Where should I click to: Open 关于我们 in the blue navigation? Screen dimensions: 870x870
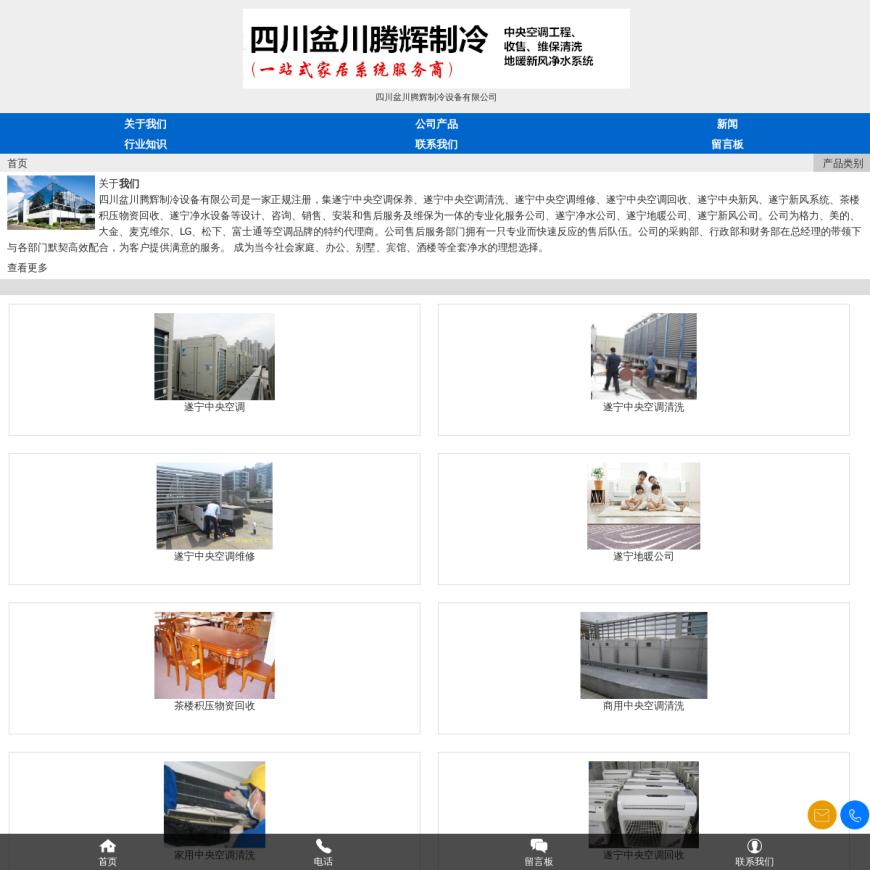click(145, 124)
